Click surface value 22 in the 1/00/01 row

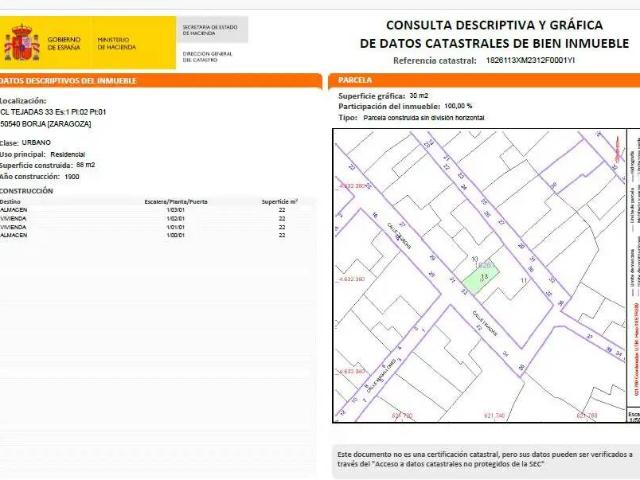click(282, 236)
